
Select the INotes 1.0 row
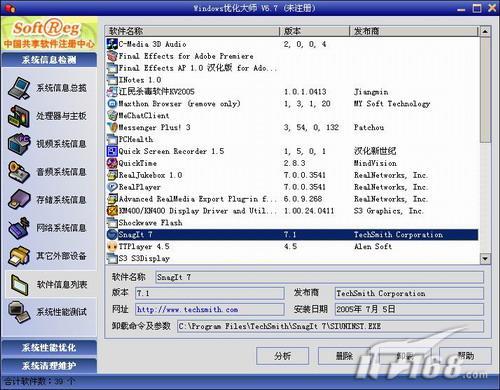(292, 80)
